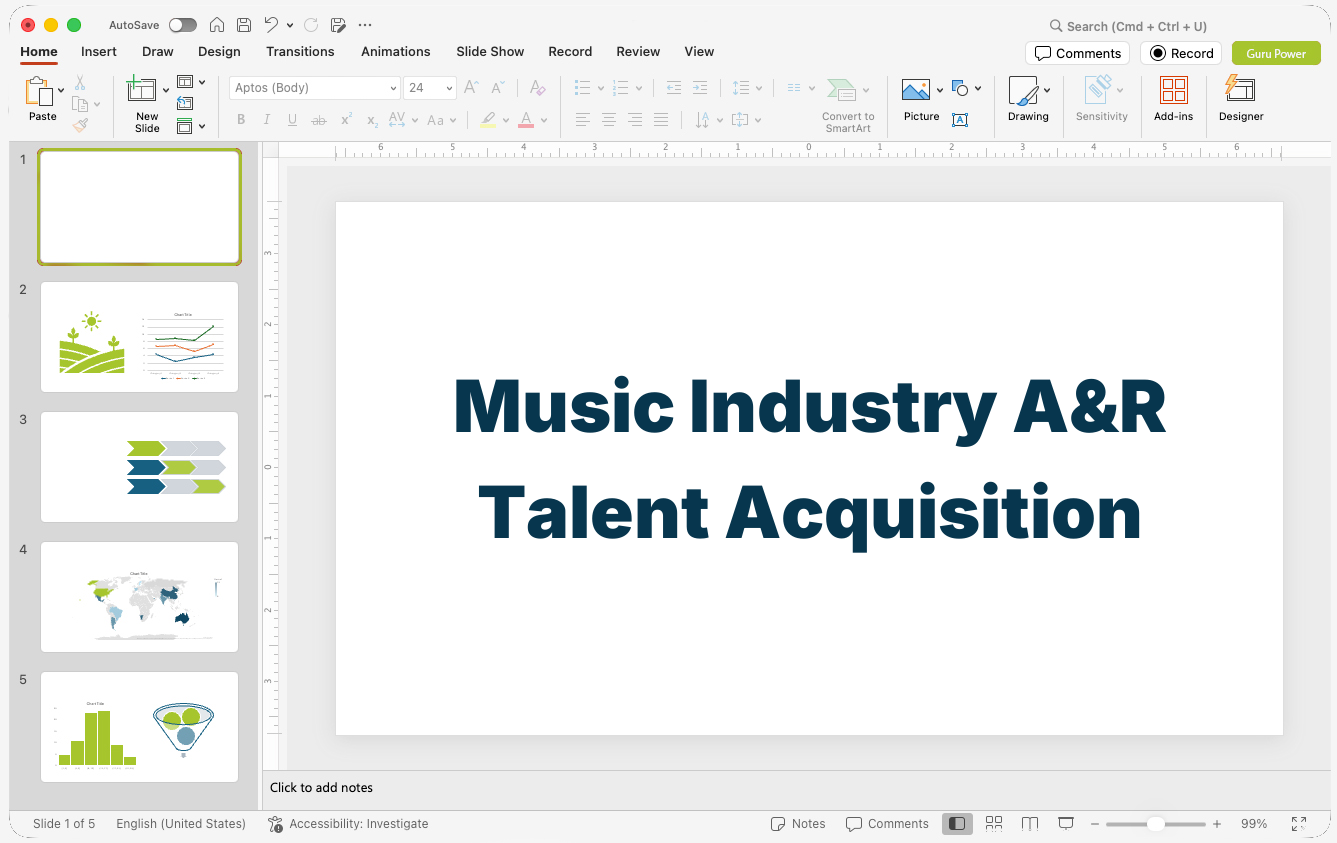The width and height of the screenshot is (1337, 843).
Task: Click the Record button at top right
Action: click(x=1181, y=53)
